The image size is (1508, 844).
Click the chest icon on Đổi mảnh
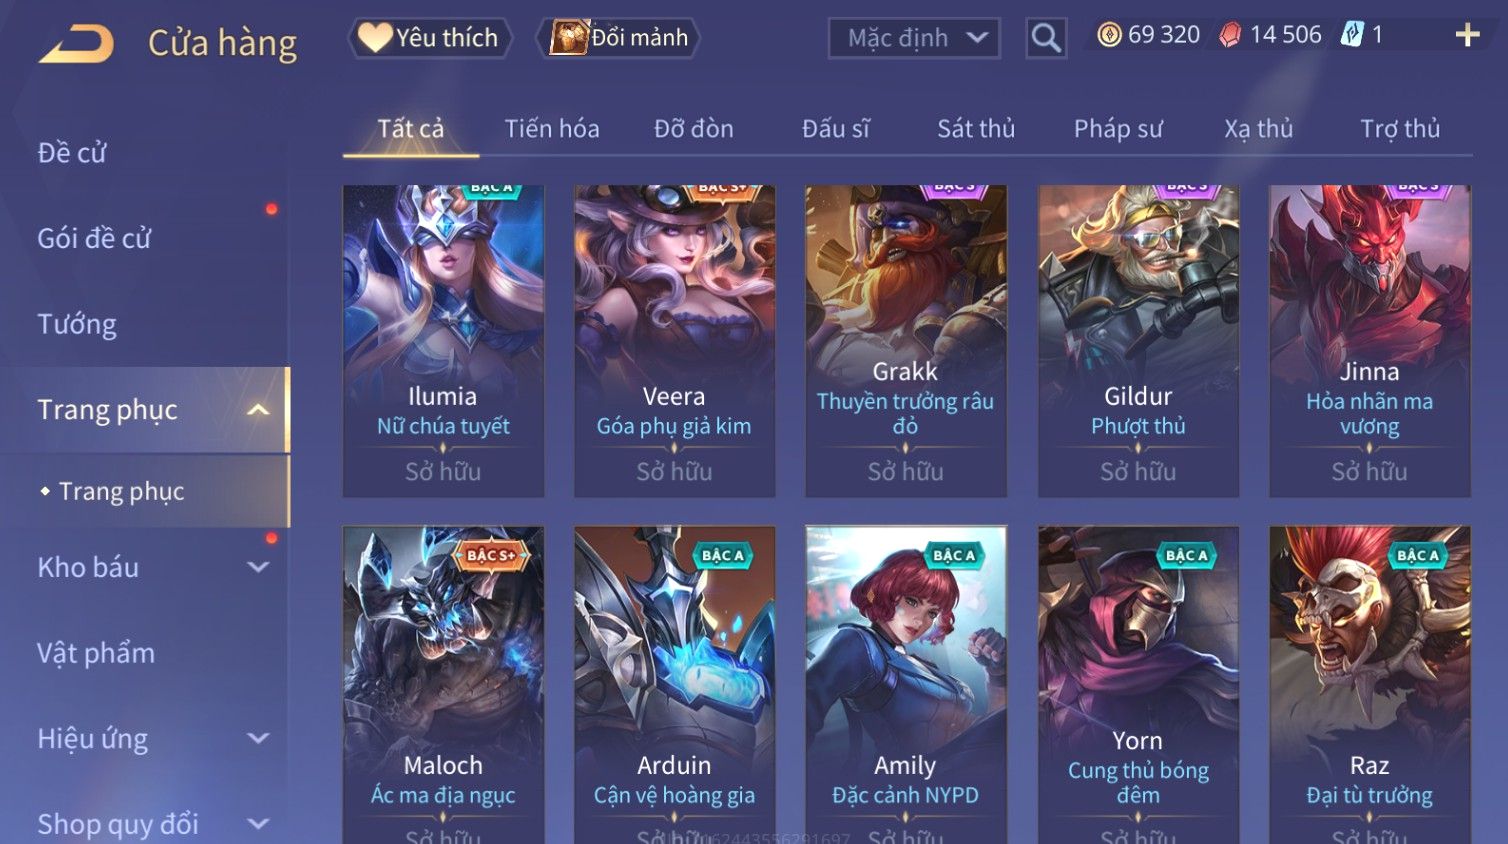tap(568, 37)
